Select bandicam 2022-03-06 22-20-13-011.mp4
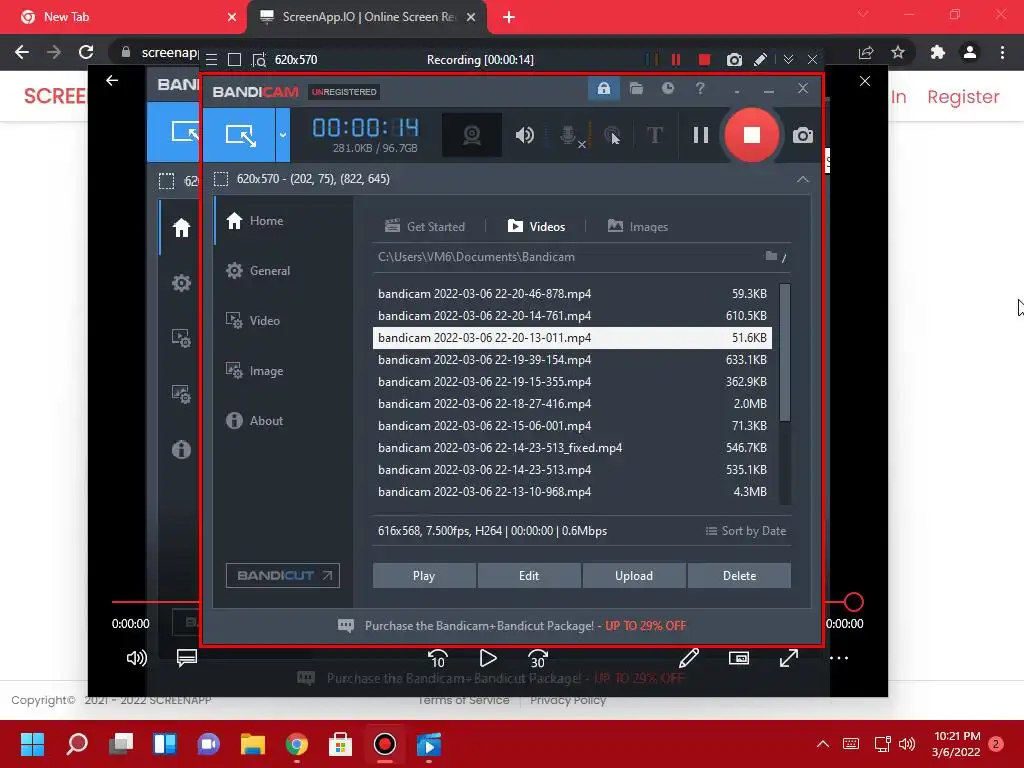Image resolution: width=1024 pixels, height=768 pixels. click(x=572, y=338)
